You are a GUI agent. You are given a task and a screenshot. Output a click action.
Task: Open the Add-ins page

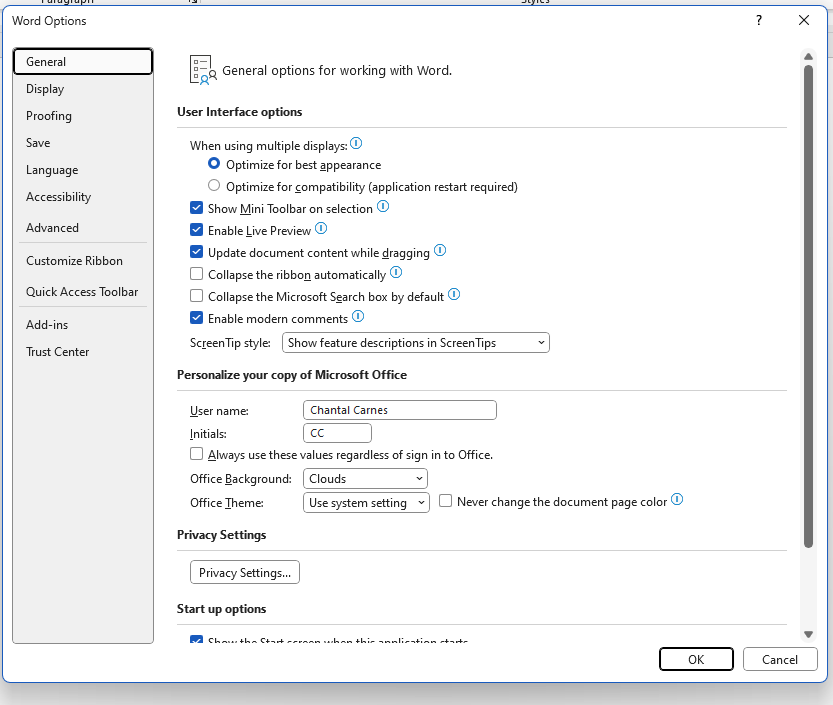click(x=83, y=325)
